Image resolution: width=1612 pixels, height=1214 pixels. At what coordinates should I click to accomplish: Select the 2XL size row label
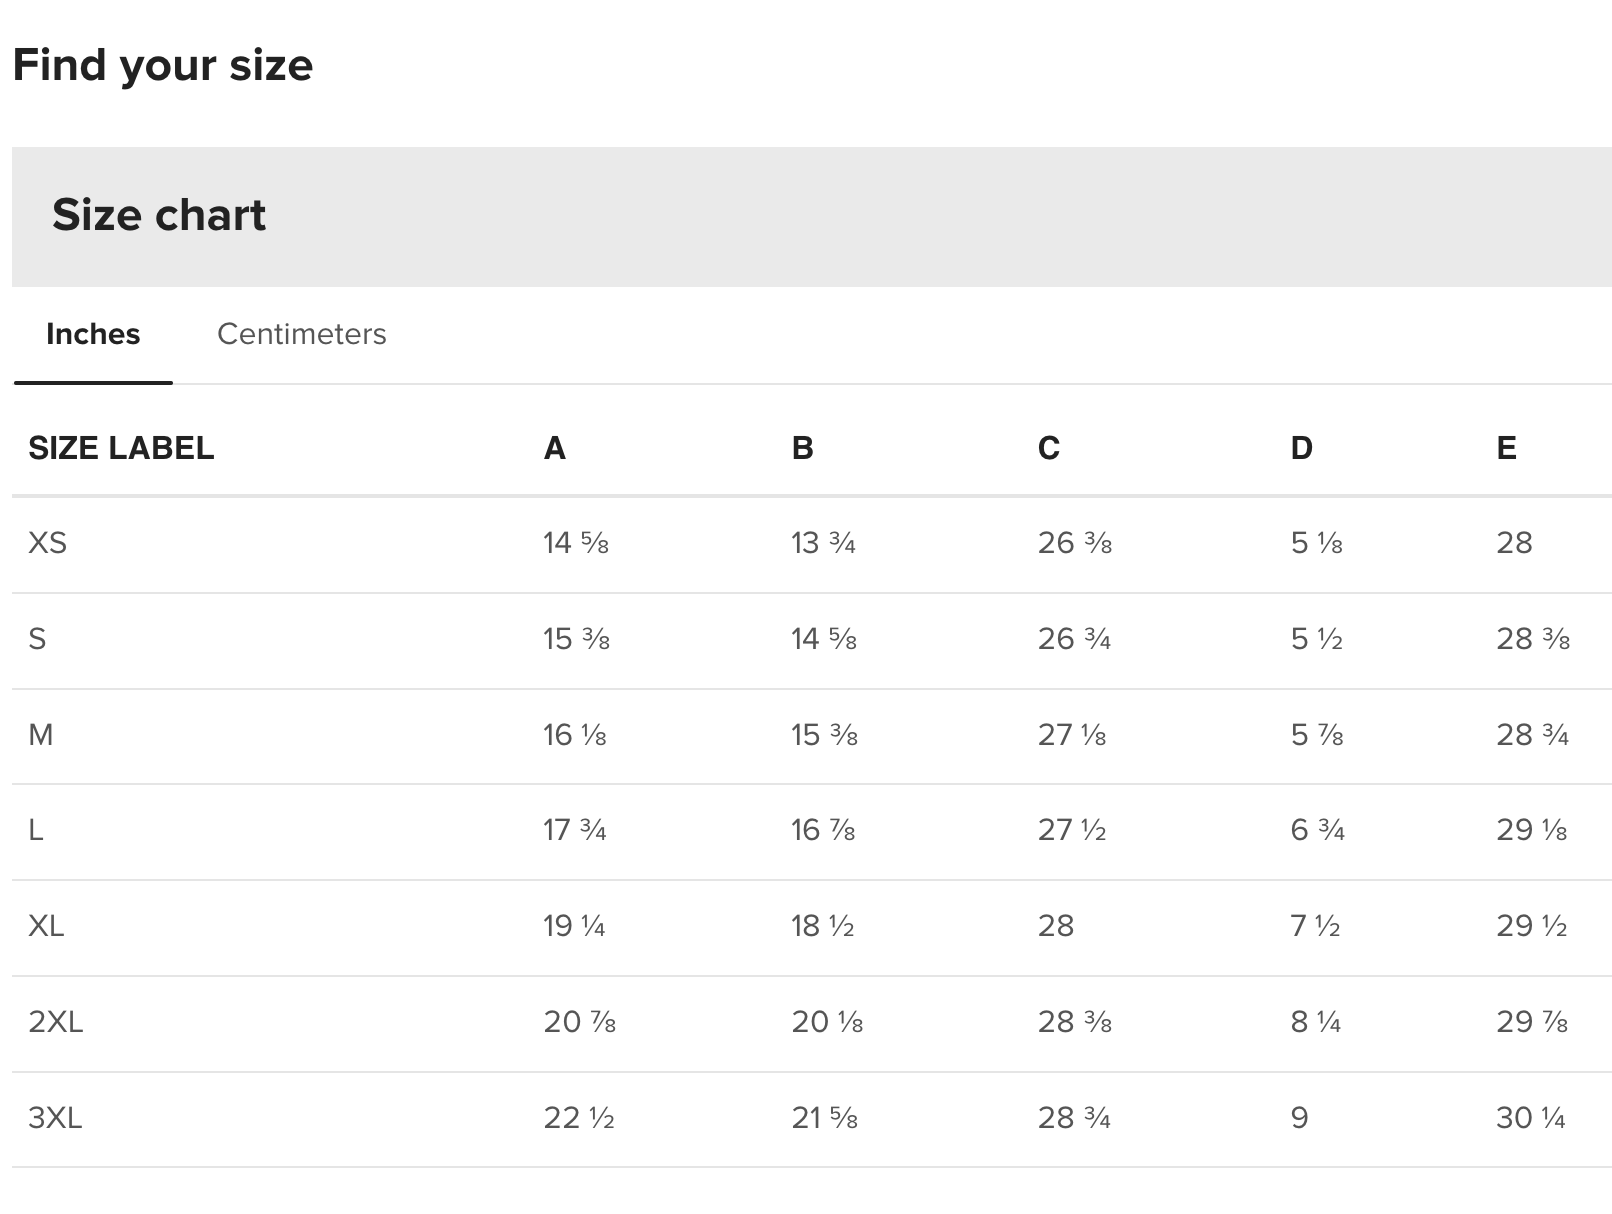(55, 1022)
